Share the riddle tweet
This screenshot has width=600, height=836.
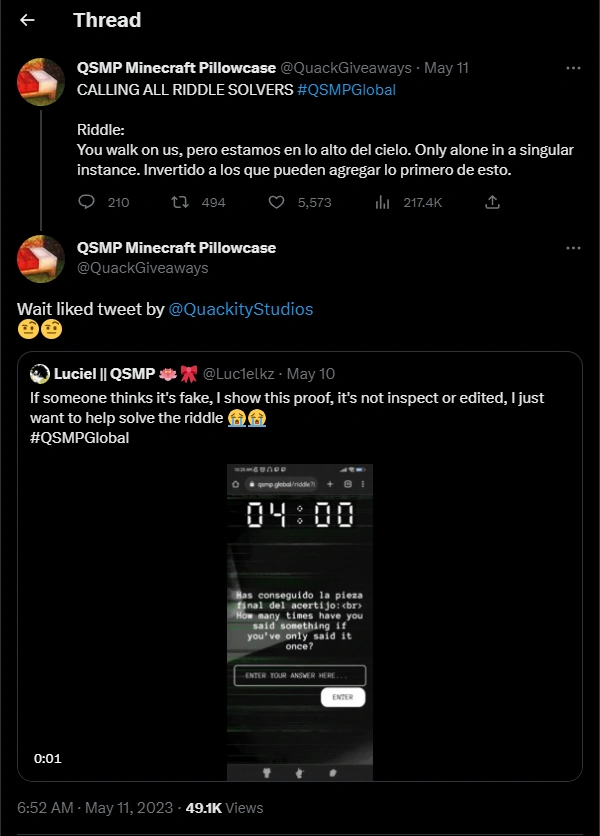tap(492, 202)
